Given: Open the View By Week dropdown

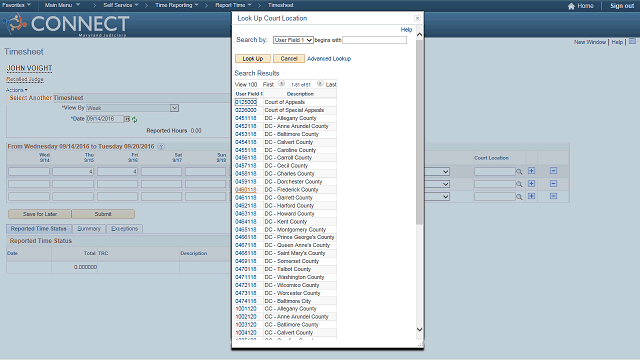Looking at the screenshot, I should pos(132,108).
